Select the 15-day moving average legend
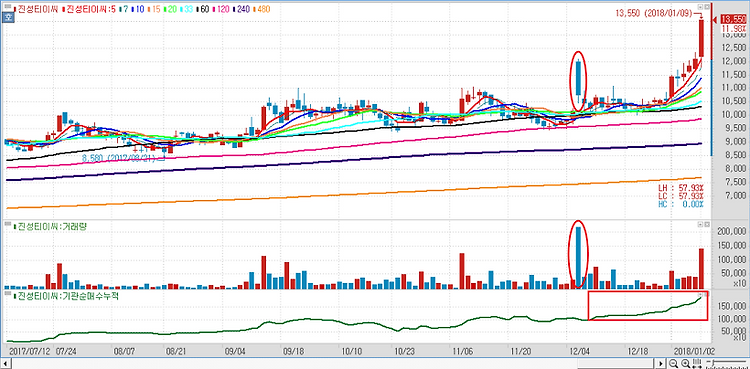The height and width of the screenshot is (369, 750). (x=154, y=9)
